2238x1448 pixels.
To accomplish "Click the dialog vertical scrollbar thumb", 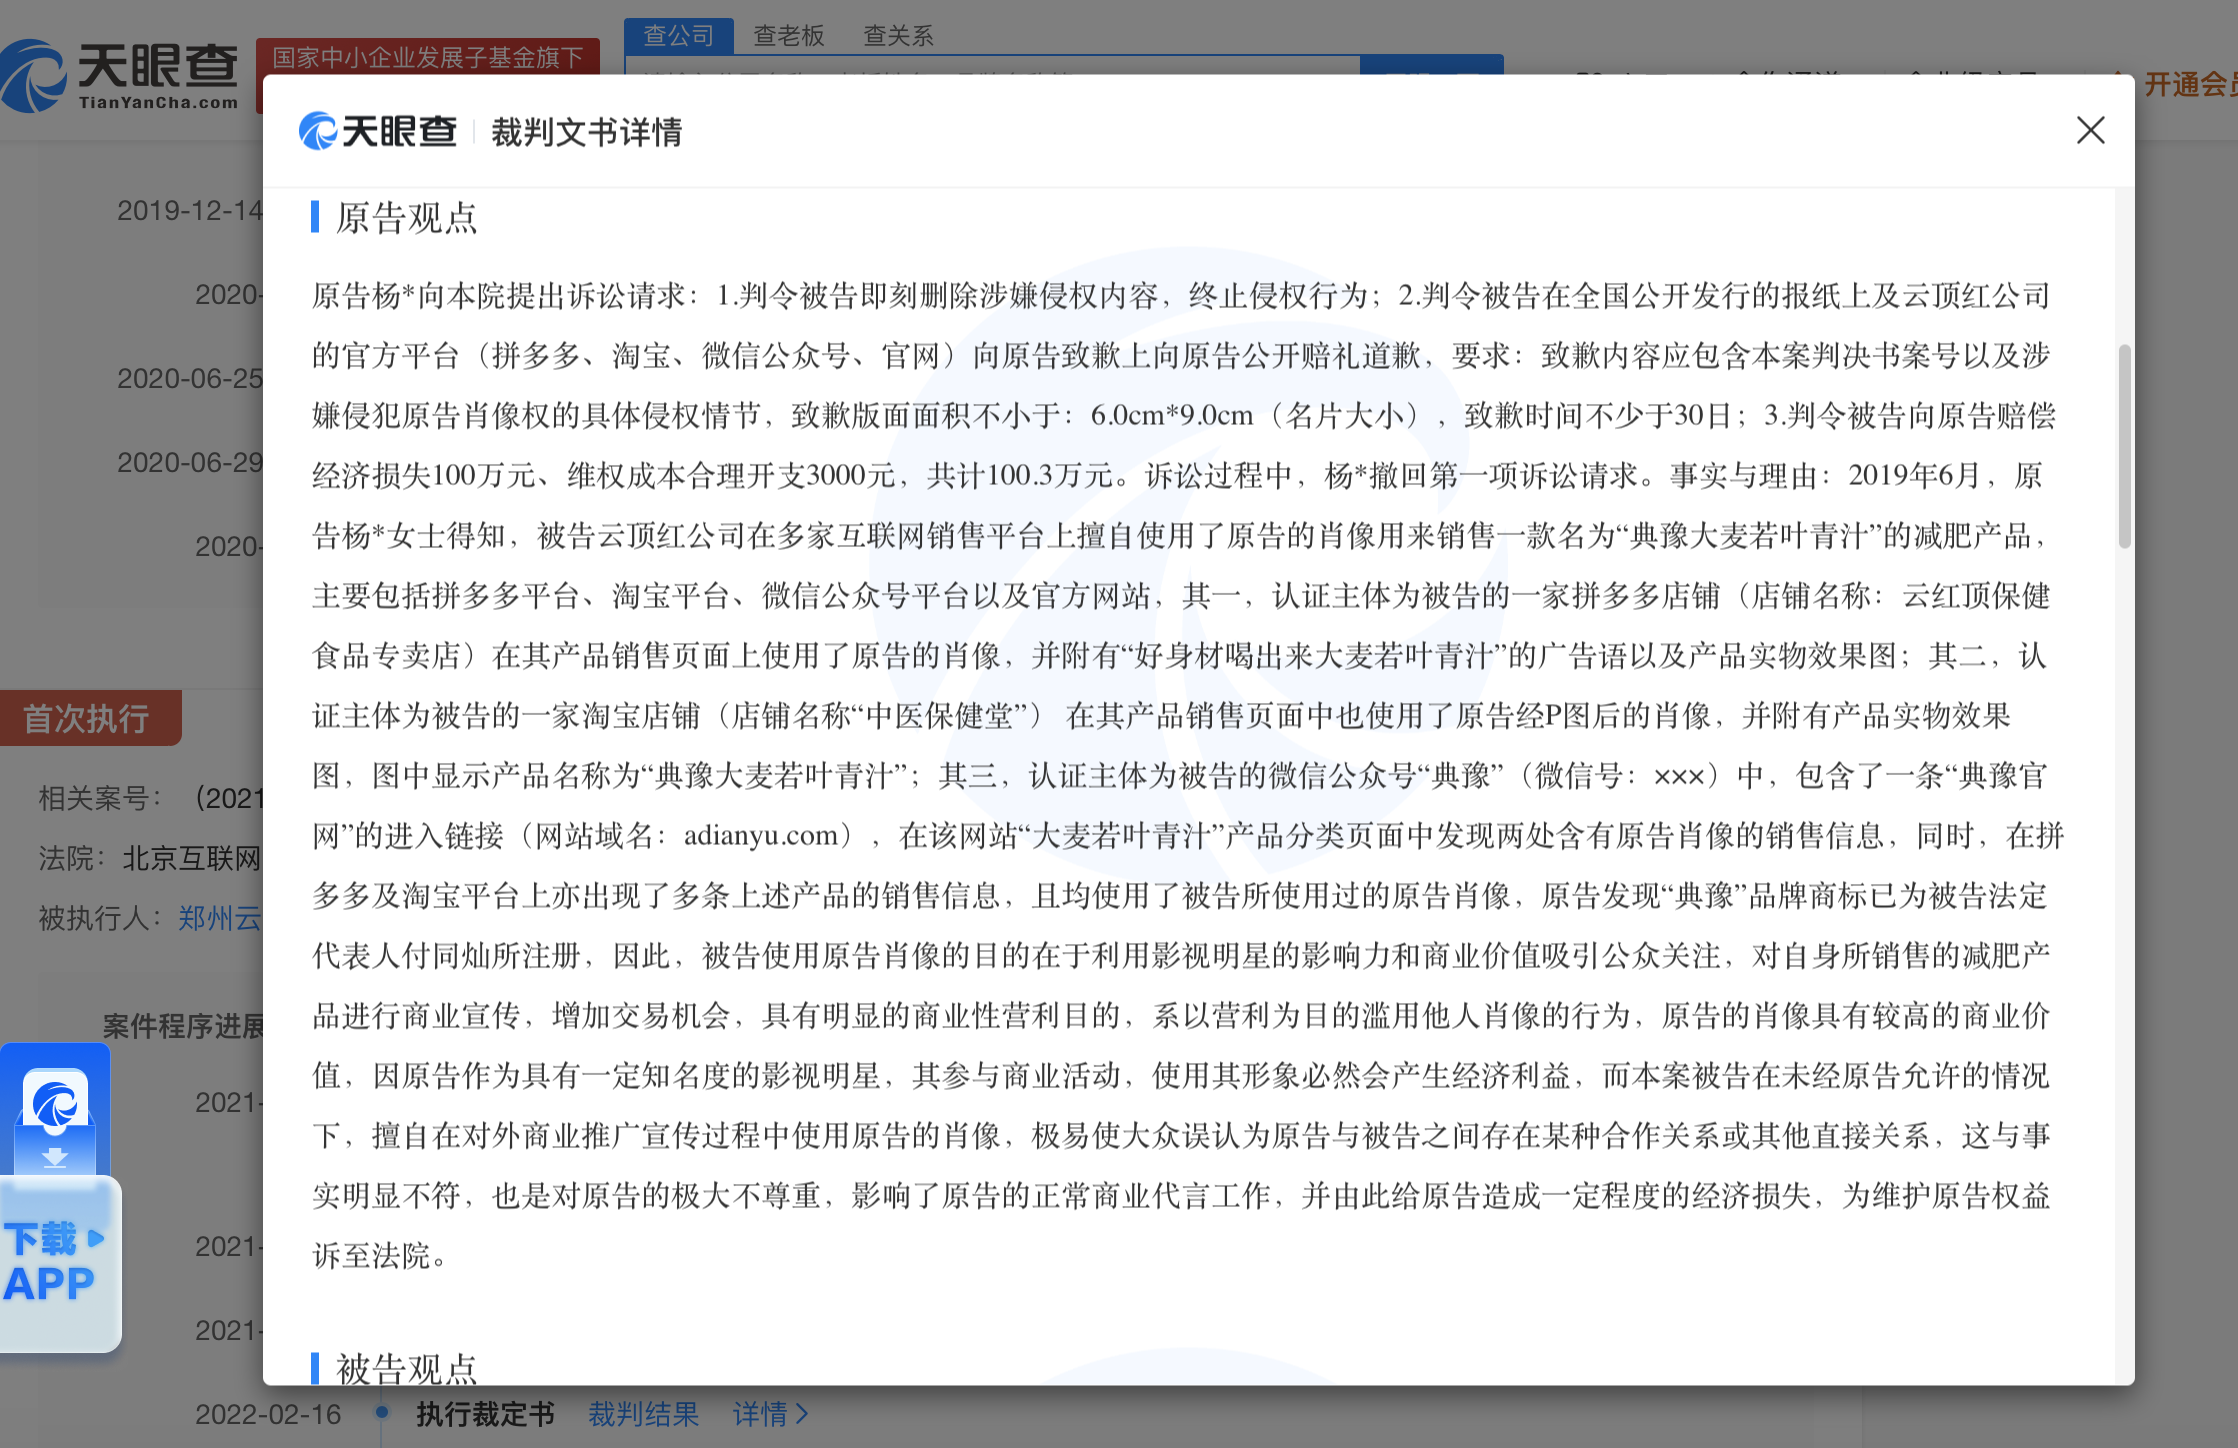I will 2124,446.
